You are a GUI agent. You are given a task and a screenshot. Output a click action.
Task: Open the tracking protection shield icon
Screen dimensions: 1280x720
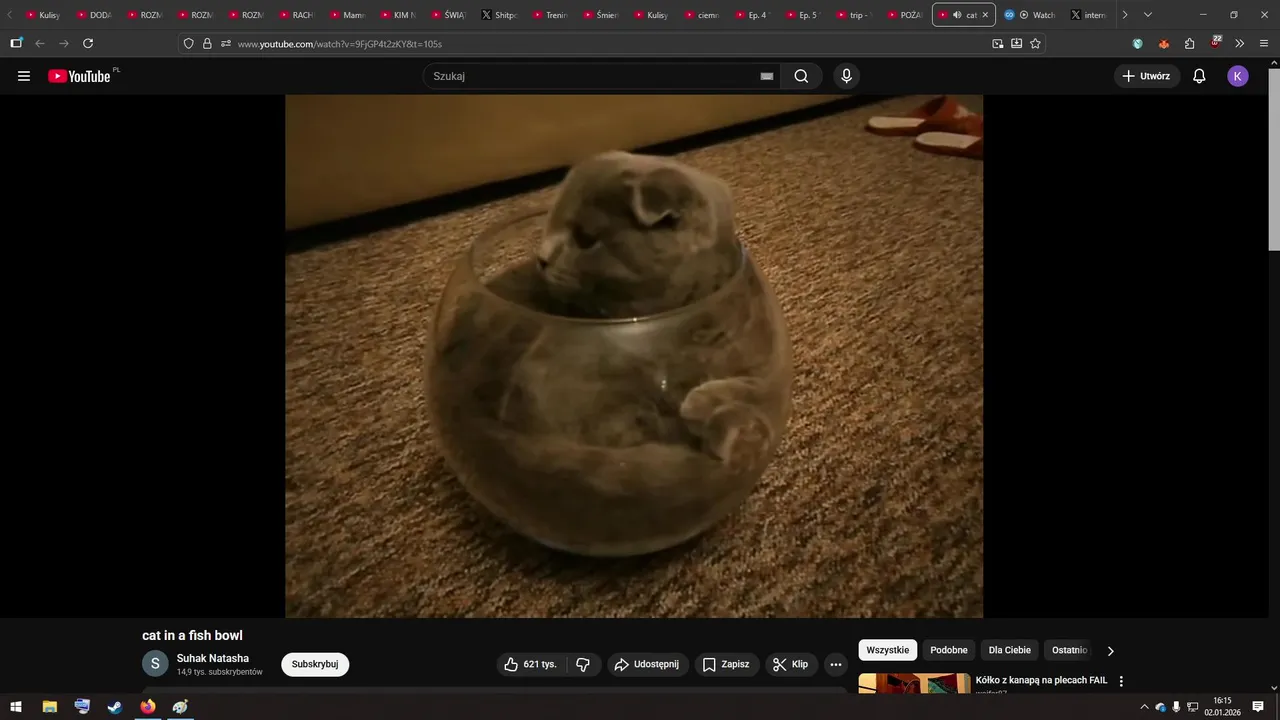coord(188,44)
